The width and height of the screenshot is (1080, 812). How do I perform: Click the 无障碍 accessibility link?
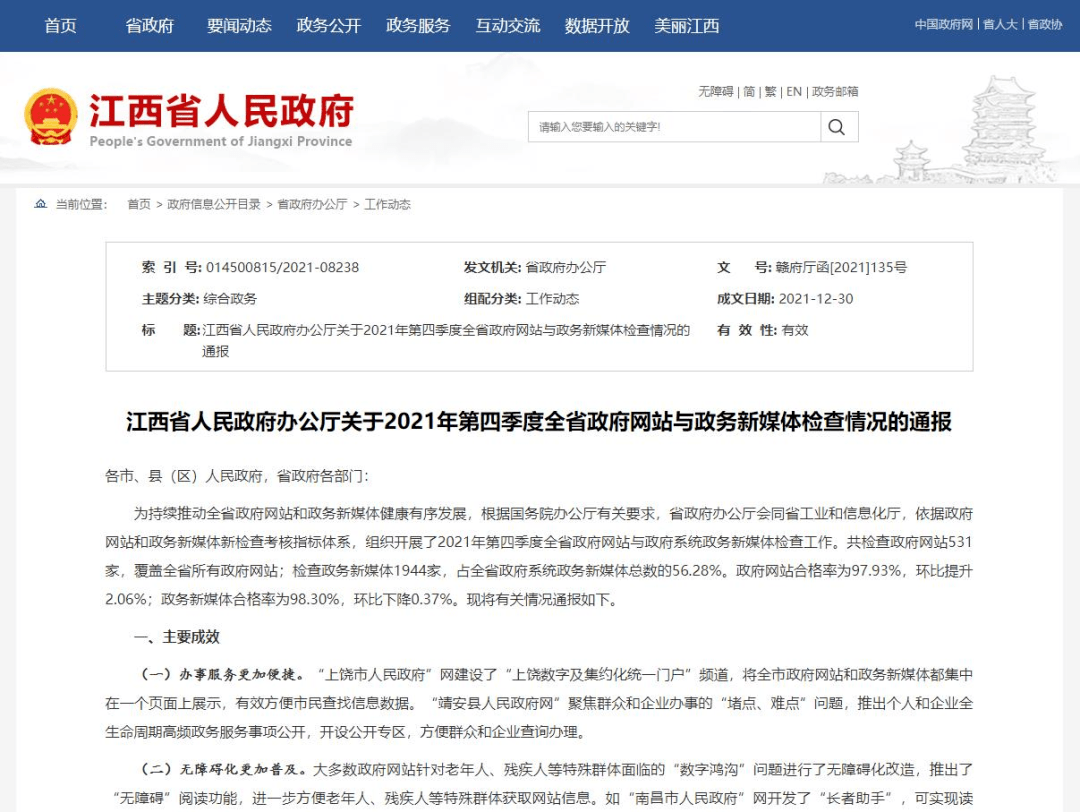click(716, 92)
